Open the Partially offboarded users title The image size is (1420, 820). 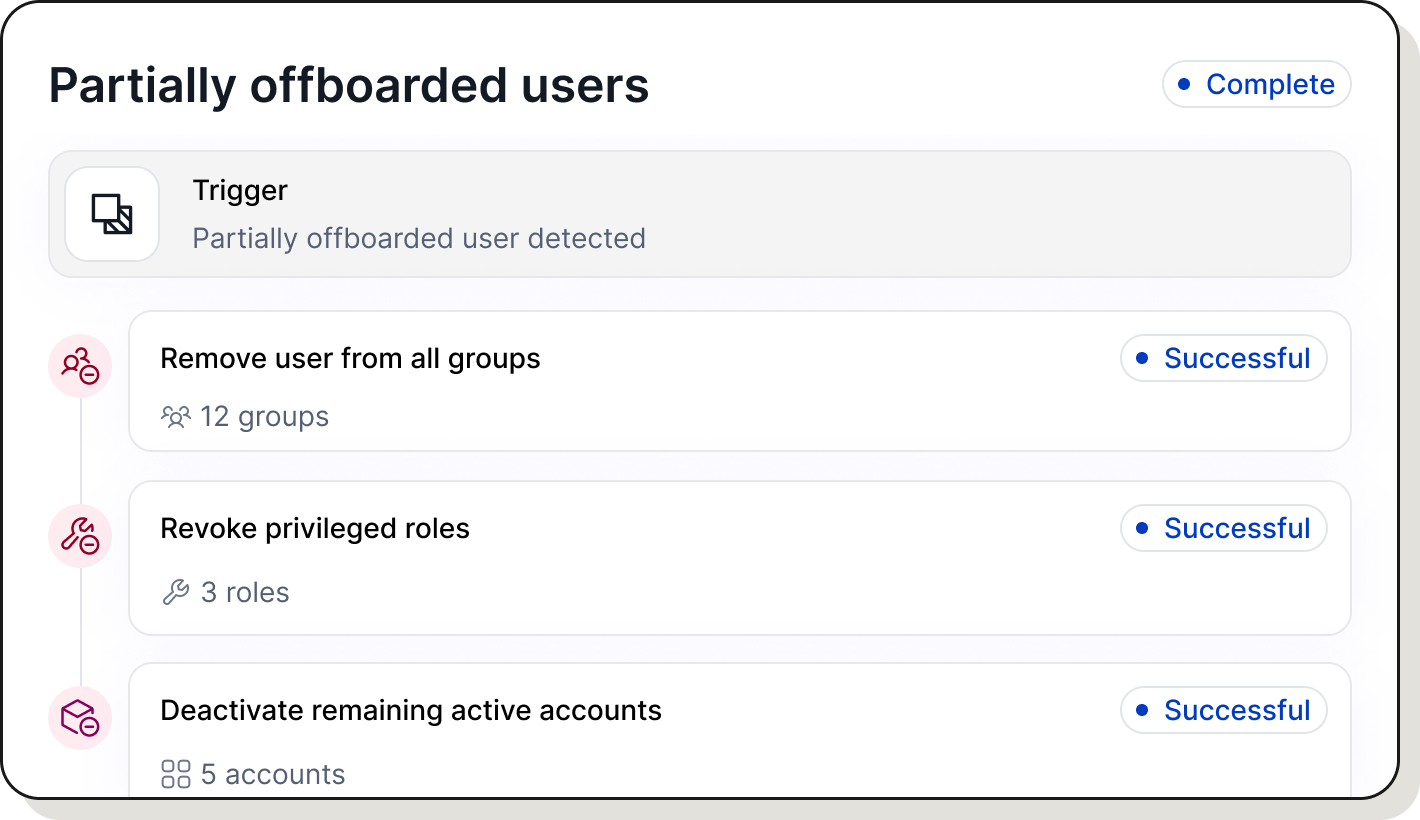(x=349, y=86)
